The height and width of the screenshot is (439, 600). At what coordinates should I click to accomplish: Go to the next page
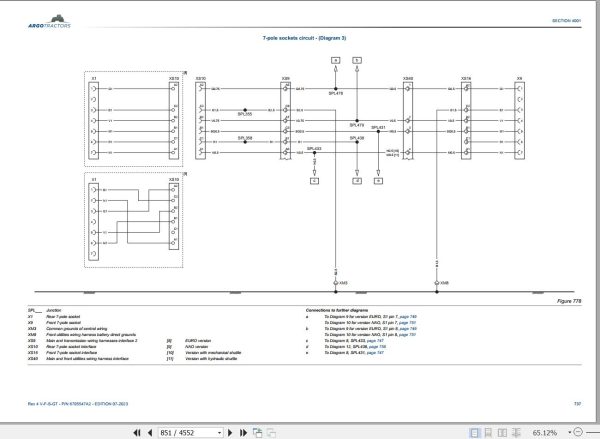tap(230, 432)
